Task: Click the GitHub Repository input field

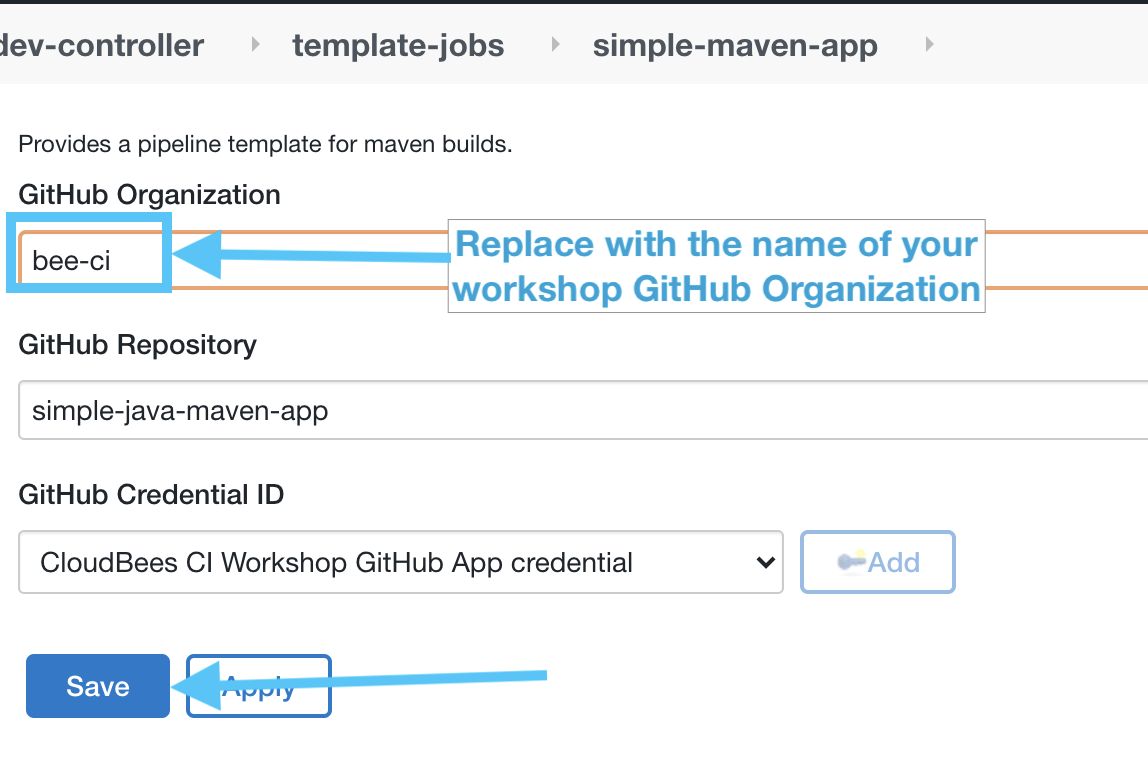Action: pyautogui.click(x=400, y=410)
